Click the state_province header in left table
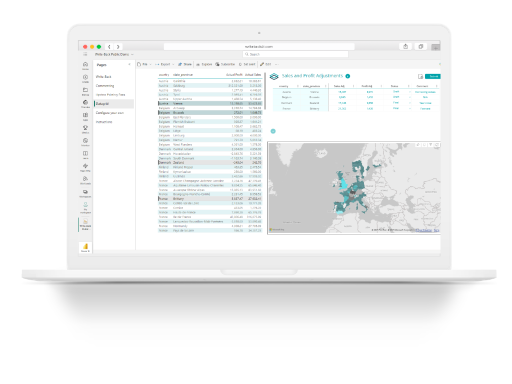Viewport: 512px width, 384px height. pyautogui.click(x=183, y=75)
